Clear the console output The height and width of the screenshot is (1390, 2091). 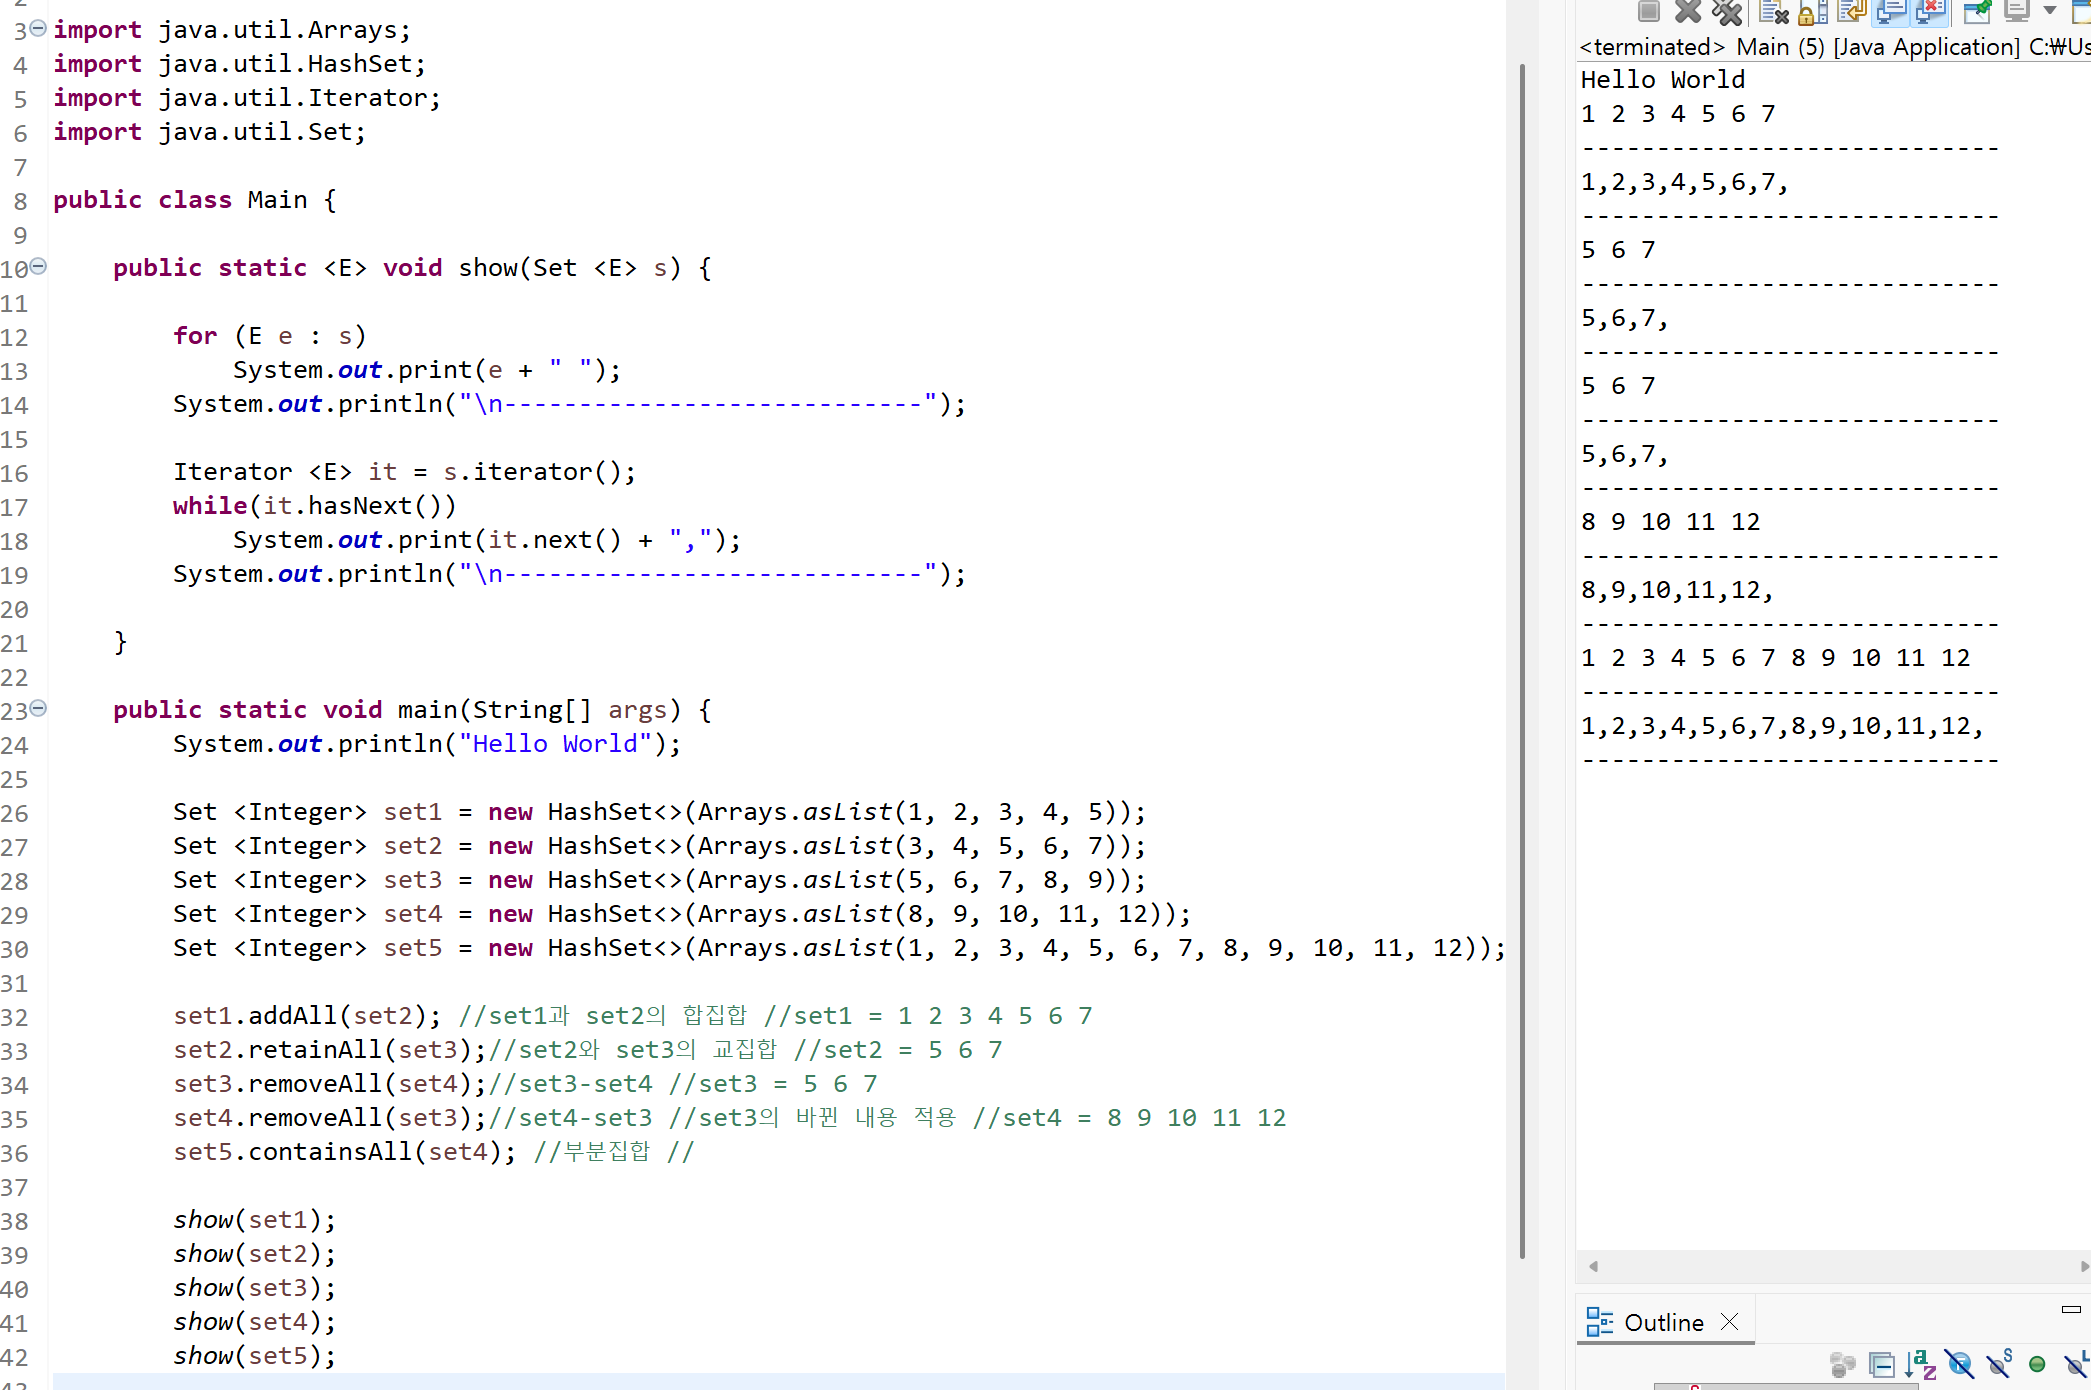point(1774,12)
